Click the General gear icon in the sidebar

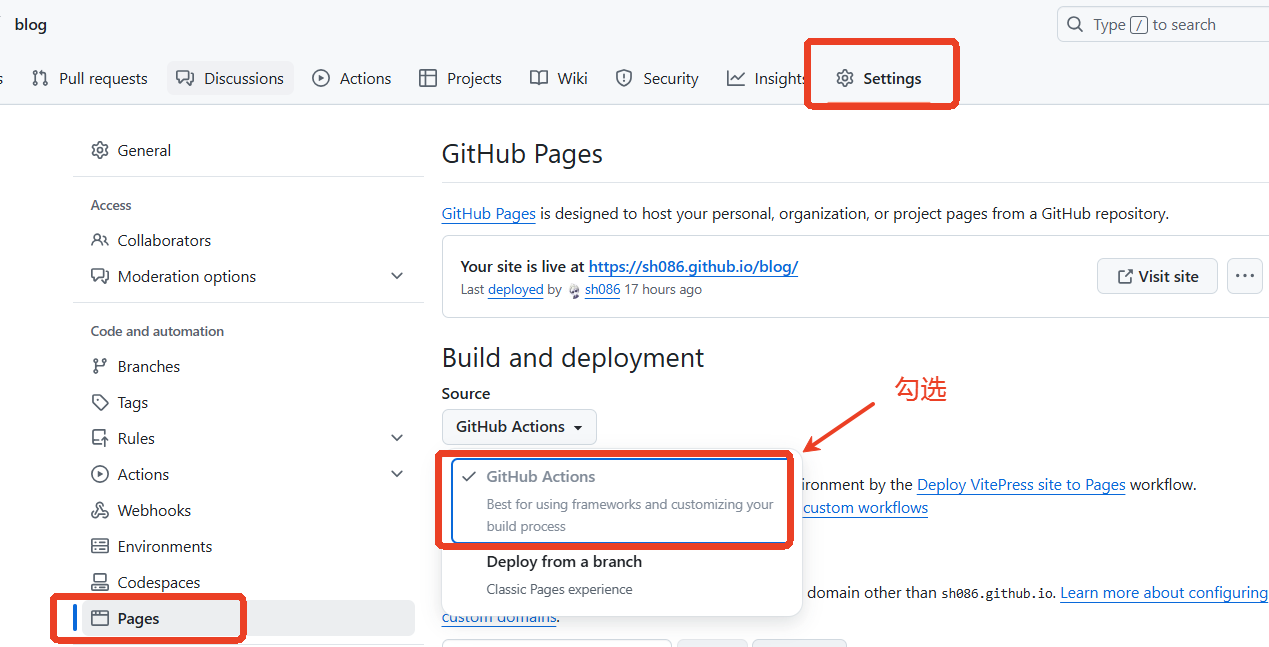click(100, 150)
